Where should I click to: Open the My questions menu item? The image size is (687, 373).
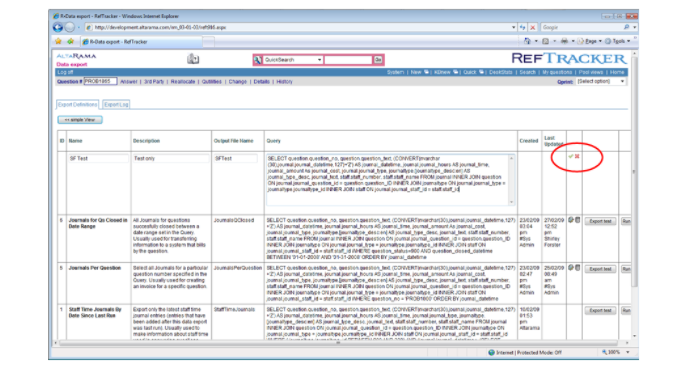coord(557,72)
